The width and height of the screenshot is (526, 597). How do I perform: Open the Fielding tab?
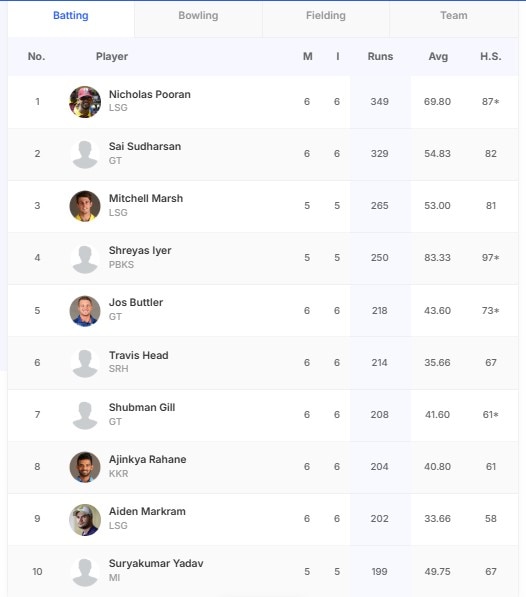point(326,16)
